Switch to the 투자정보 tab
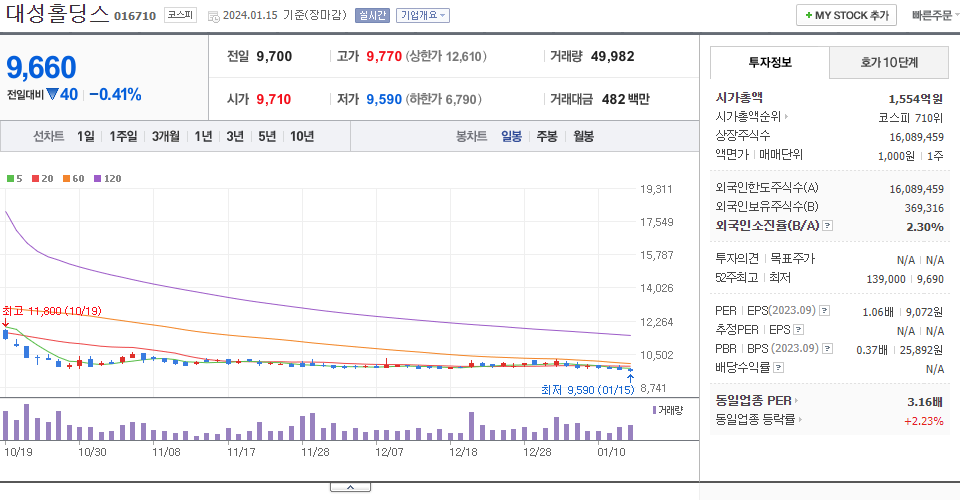 pyautogui.click(x=770, y=62)
